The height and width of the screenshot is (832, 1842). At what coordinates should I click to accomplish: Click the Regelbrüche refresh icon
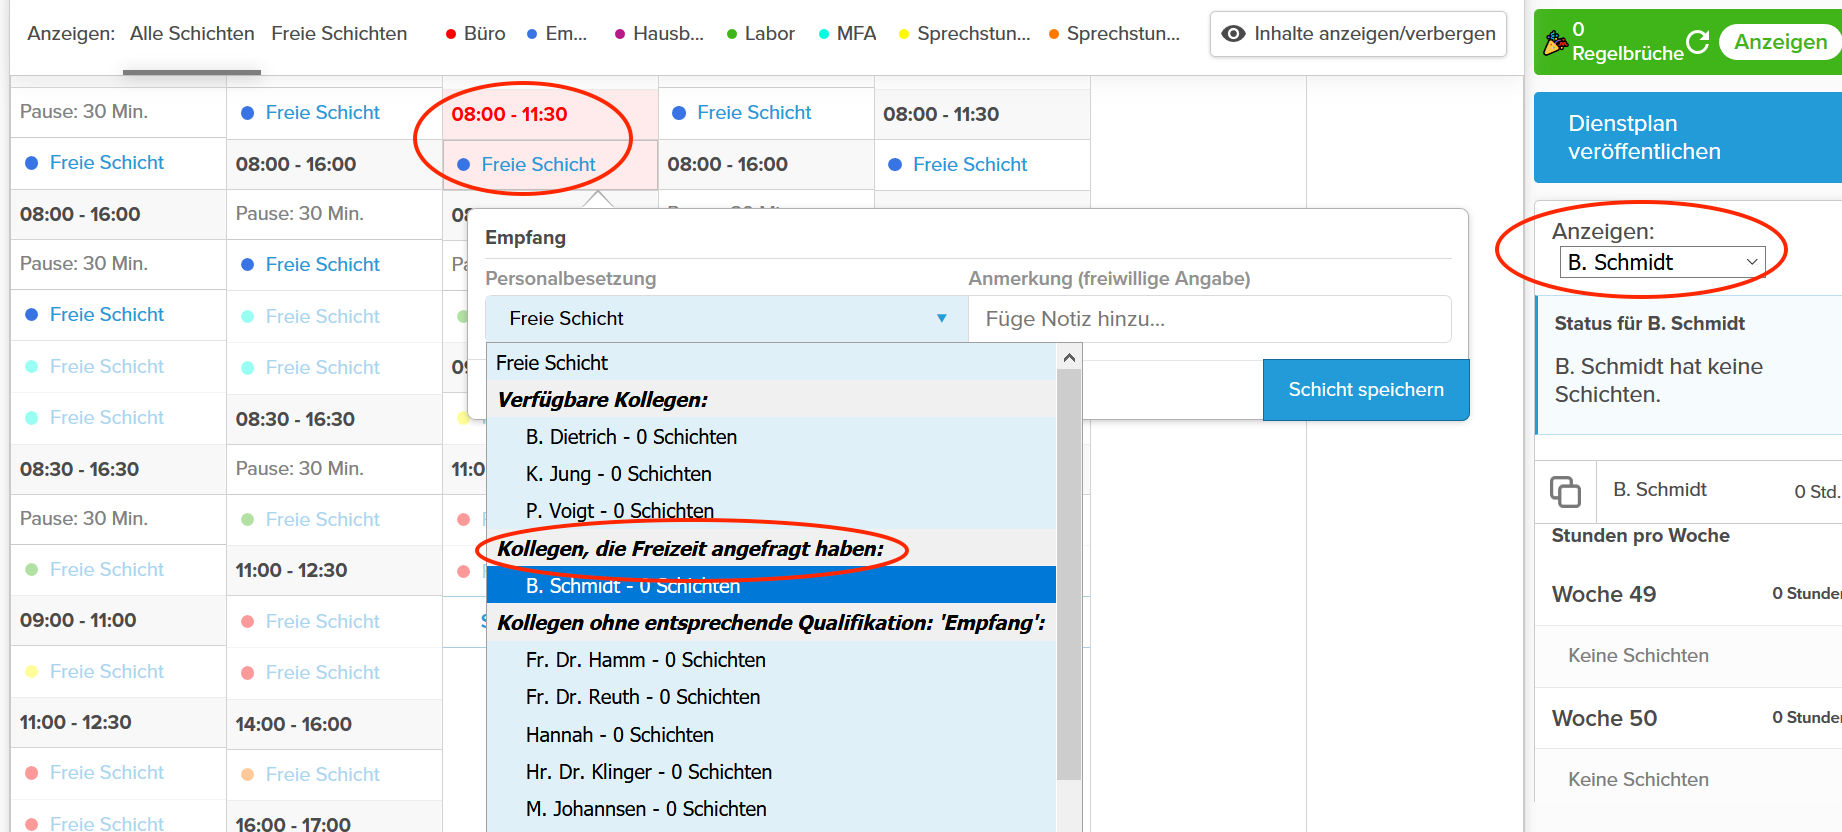click(x=1697, y=41)
